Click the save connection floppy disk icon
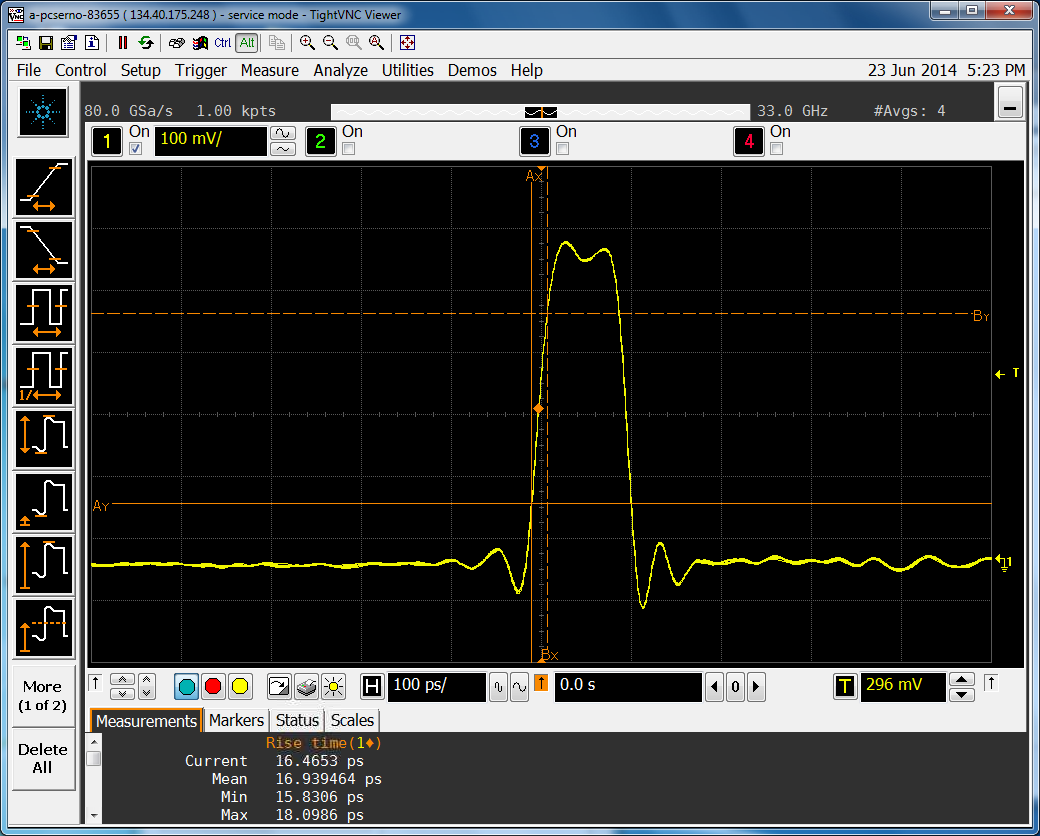The height and width of the screenshot is (836, 1040). [x=46, y=43]
